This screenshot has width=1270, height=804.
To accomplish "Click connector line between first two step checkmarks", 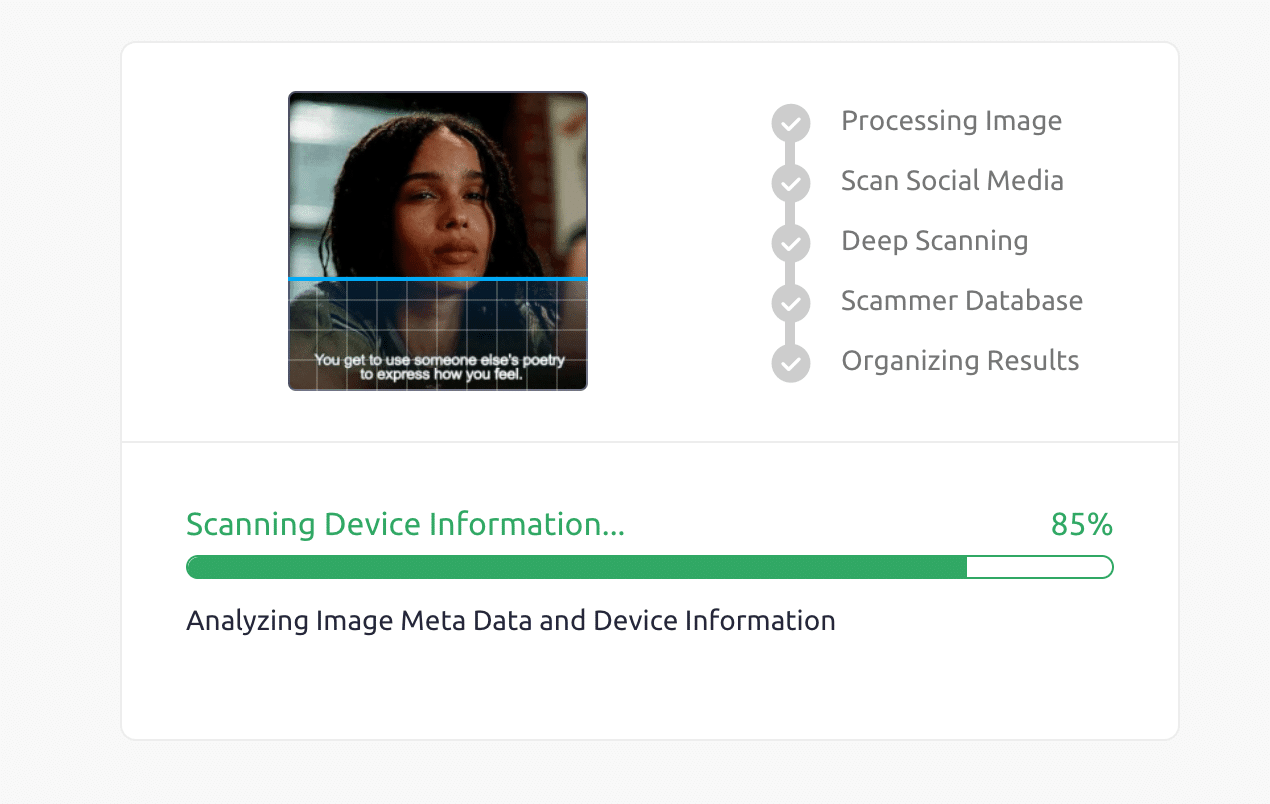I will 790,153.
